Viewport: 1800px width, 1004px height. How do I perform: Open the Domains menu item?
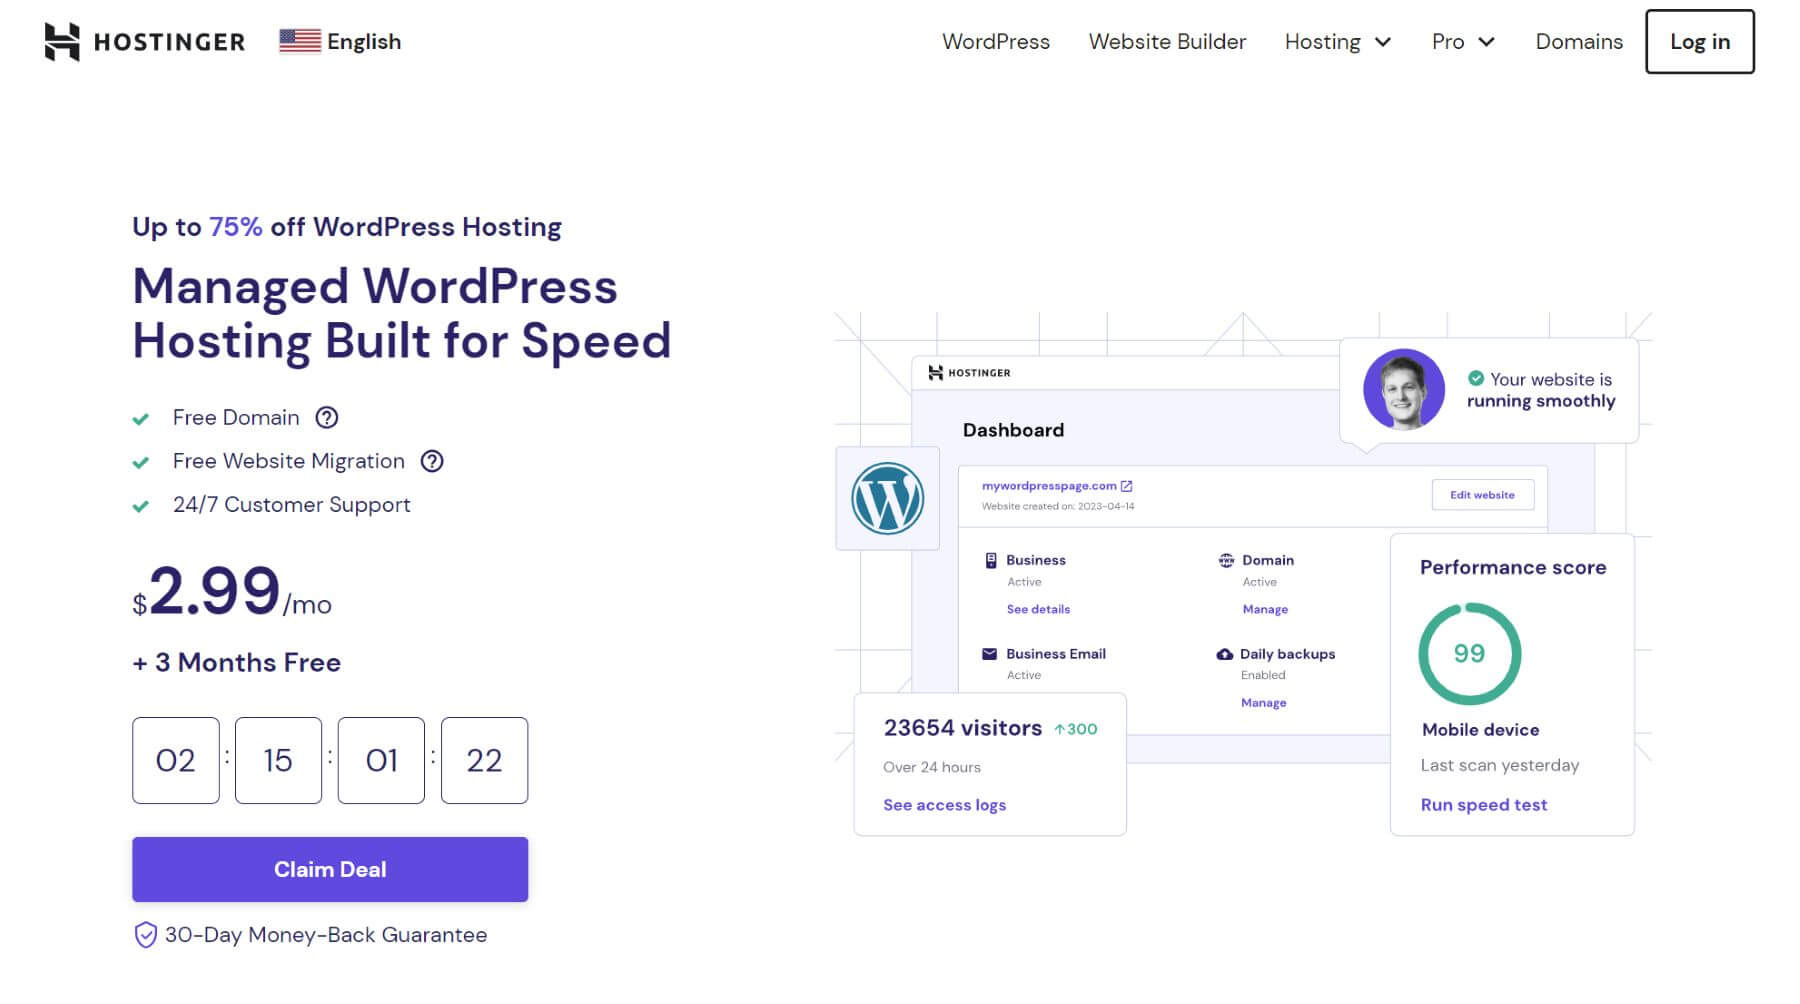tap(1578, 42)
